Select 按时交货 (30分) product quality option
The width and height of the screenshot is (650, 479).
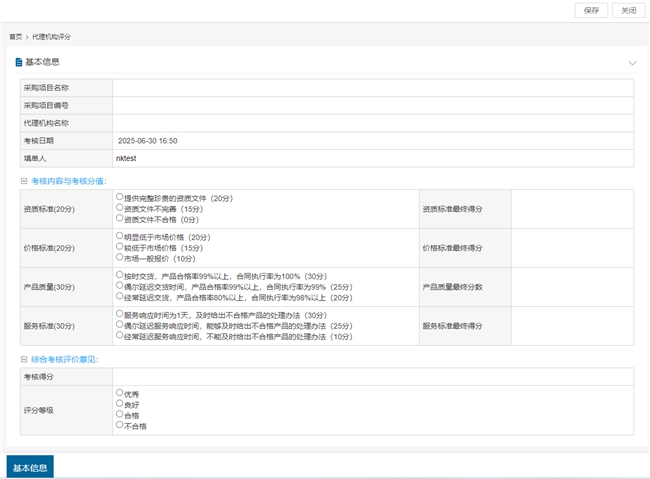point(120,276)
